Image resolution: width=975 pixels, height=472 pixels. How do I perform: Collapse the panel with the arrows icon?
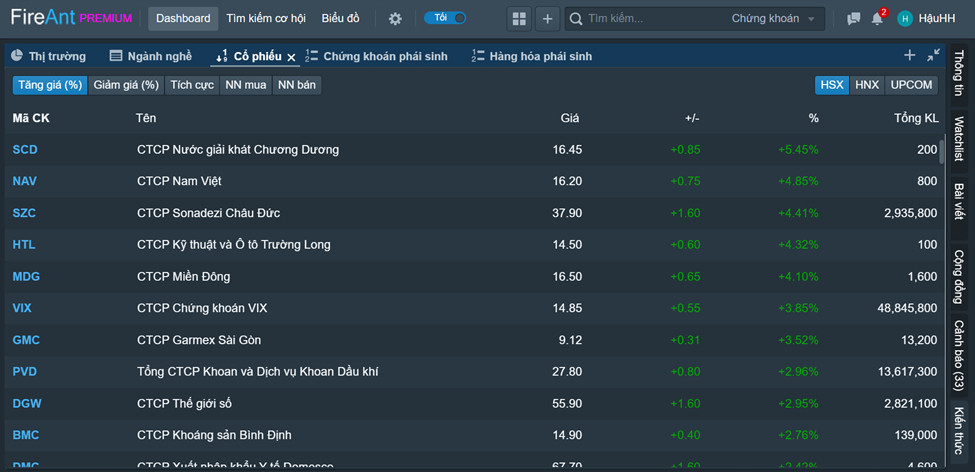click(933, 55)
